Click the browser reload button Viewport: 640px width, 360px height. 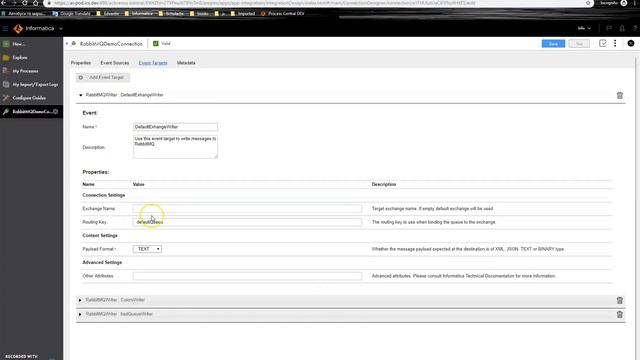click(25, 3)
